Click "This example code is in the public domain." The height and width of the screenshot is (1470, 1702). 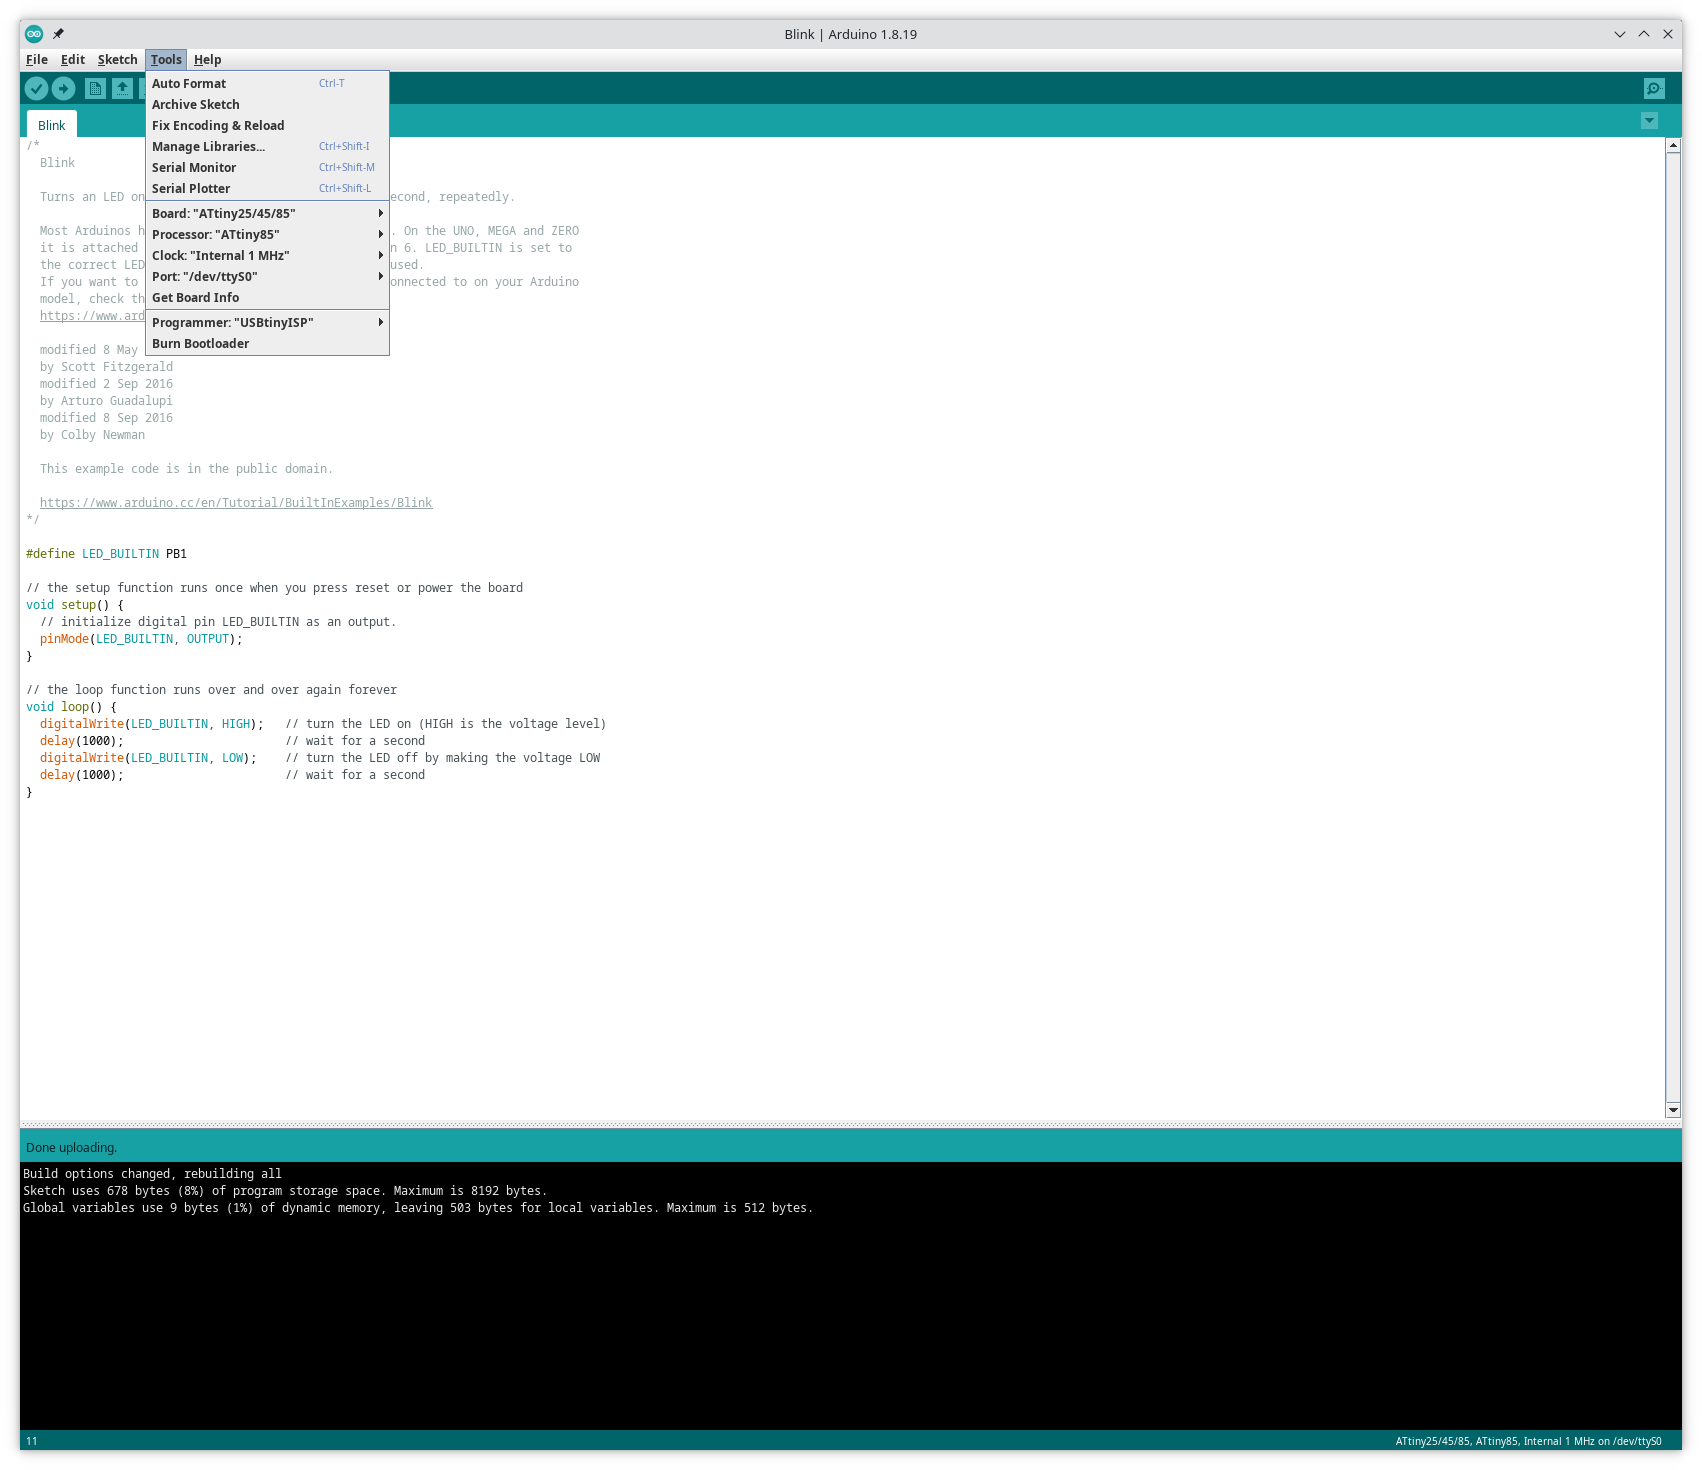pyautogui.click(x=186, y=469)
